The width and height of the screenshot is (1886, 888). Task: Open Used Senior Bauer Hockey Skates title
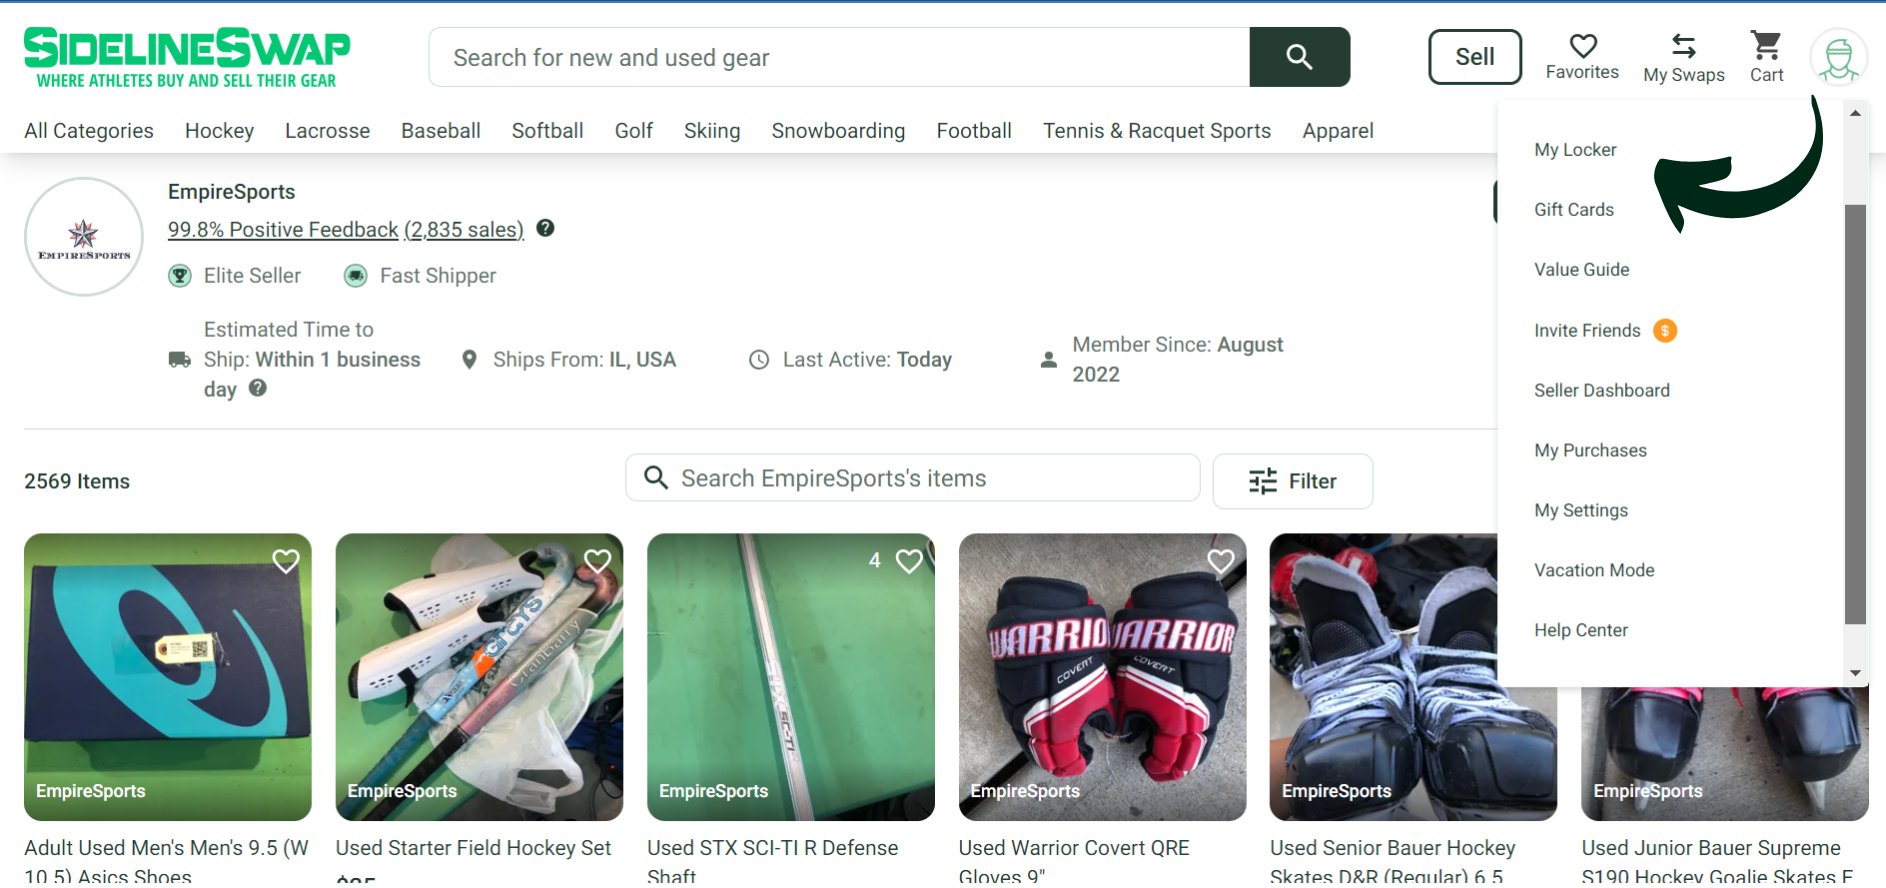coord(1392,861)
